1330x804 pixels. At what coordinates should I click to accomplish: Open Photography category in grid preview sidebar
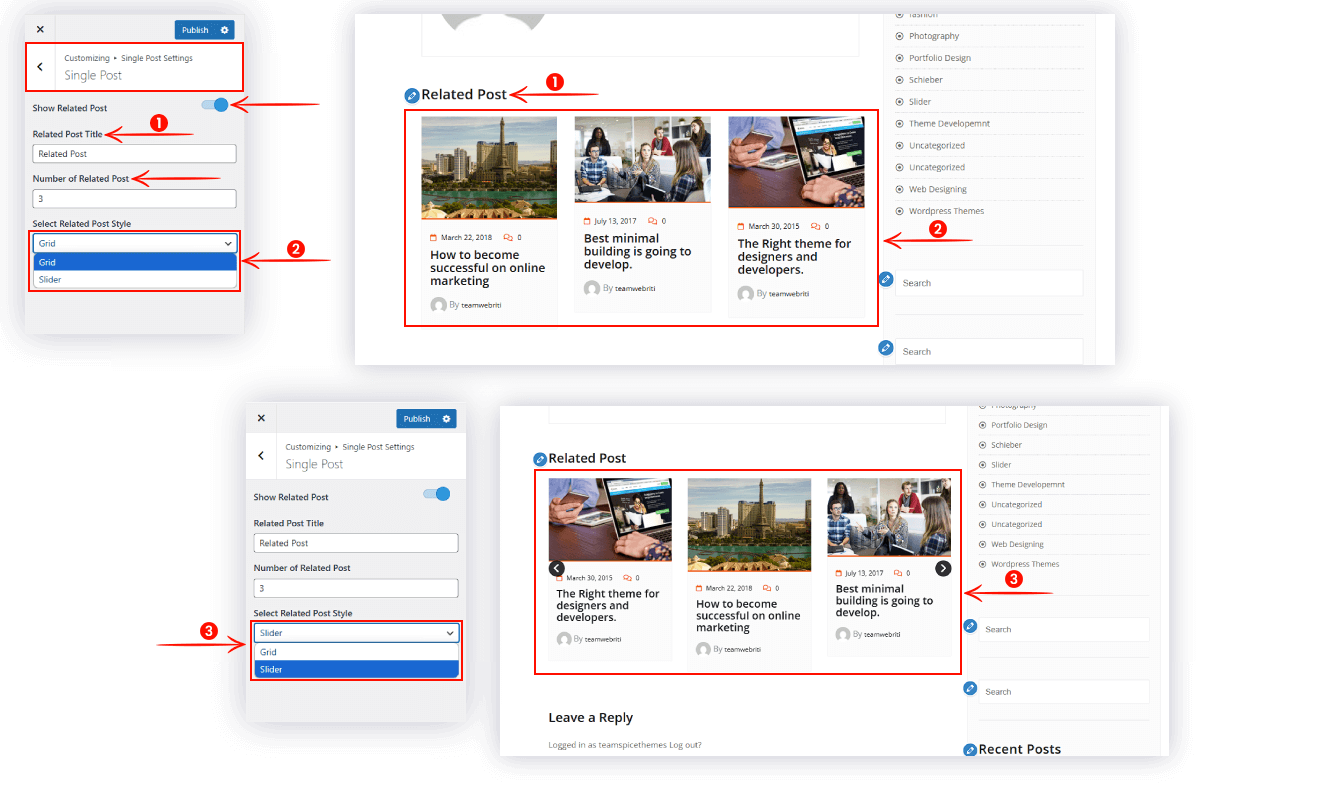tap(934, 36)
